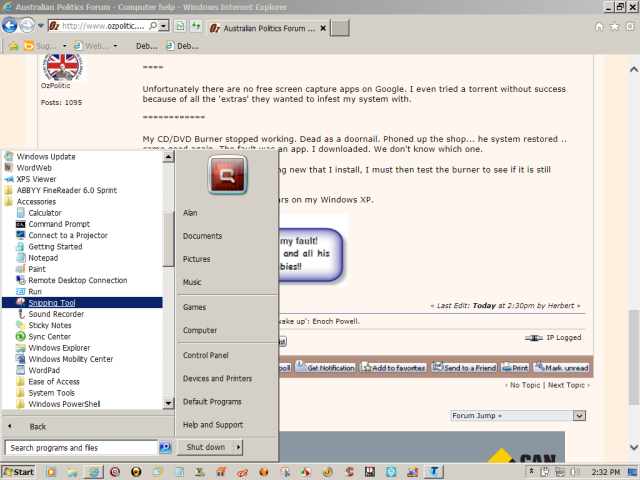The height and width of the screenshot is (480, 640).
Task: Click the Search programs and files field
Action: pos(82,448)
